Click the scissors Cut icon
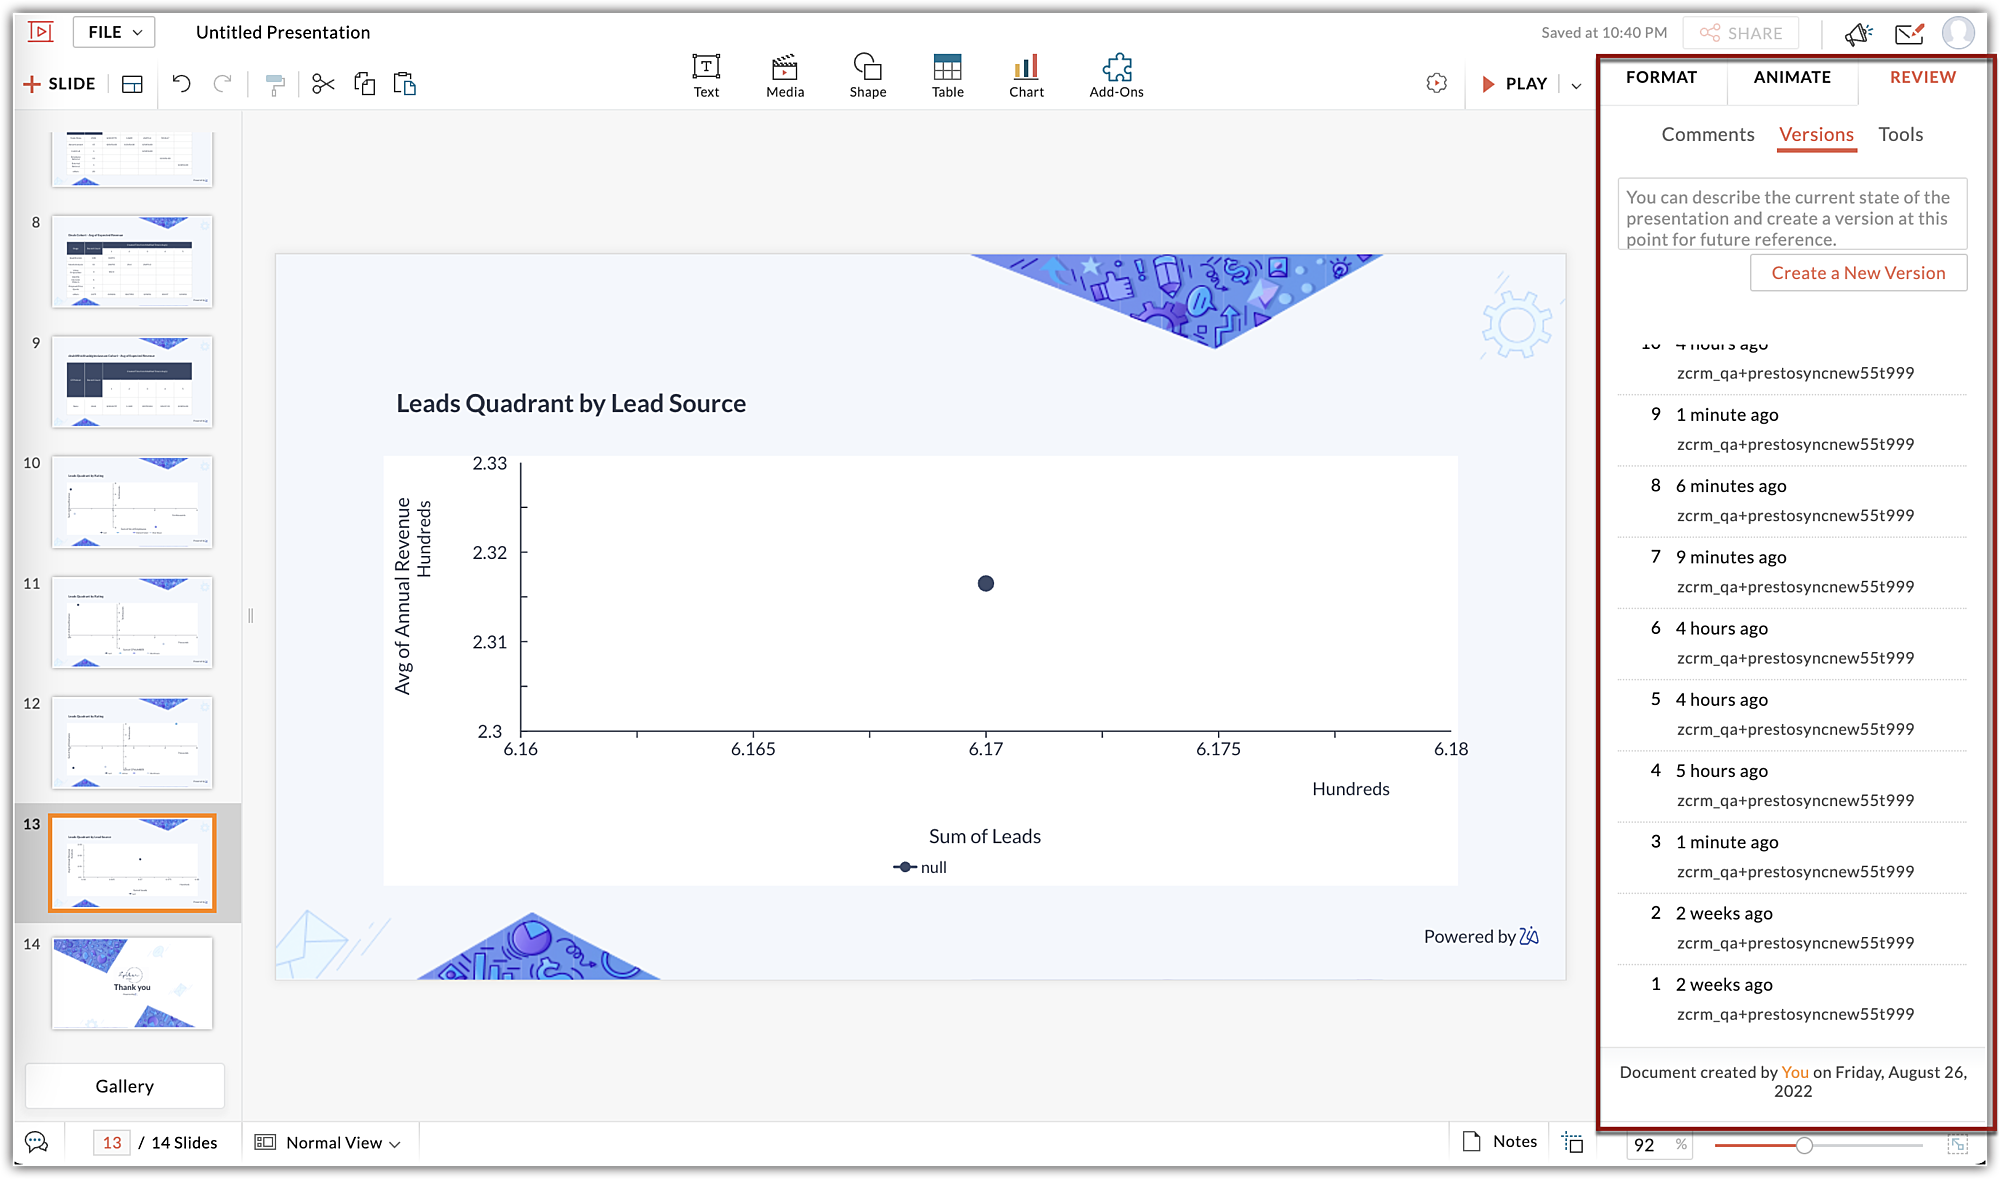This screenshot has height=1179, width=2000. 322,84
